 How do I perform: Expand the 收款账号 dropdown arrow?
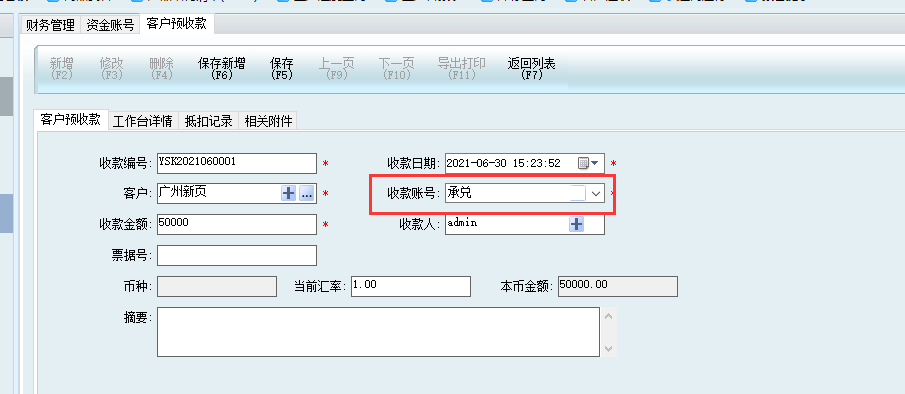click(596, 194)
